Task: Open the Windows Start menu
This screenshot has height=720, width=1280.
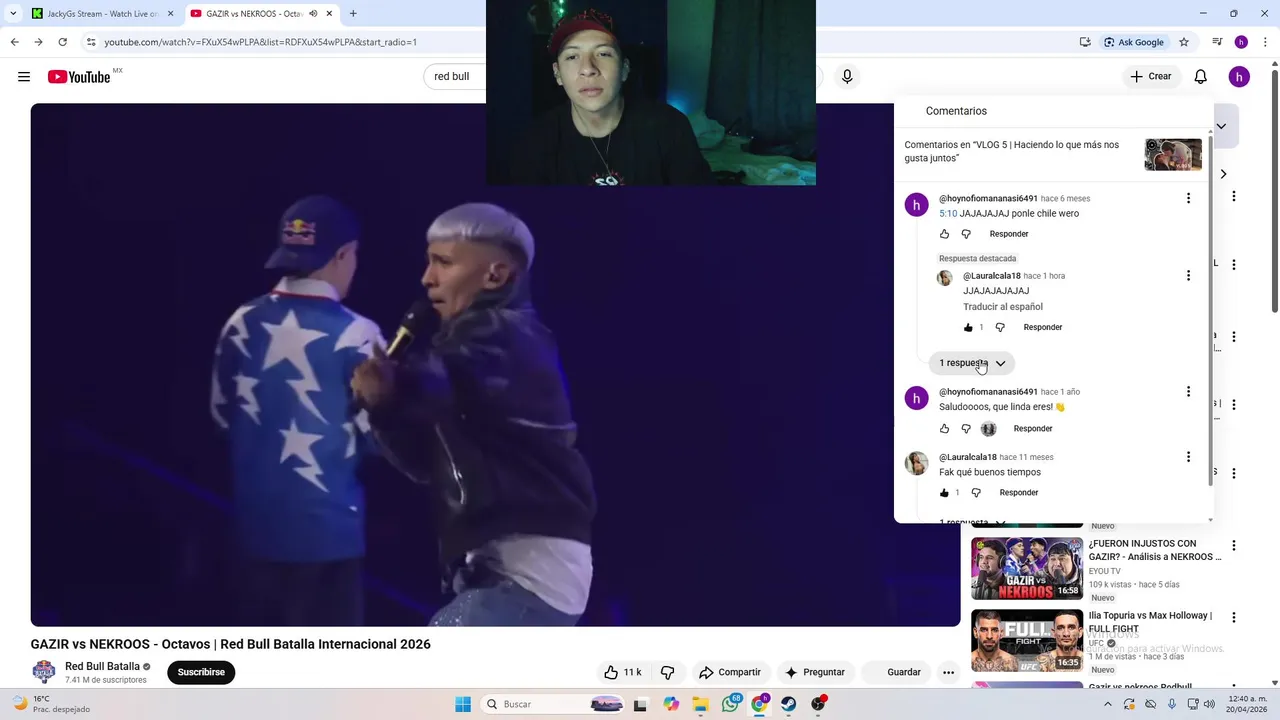Action: pyautogui.click(x=463, y=704)
